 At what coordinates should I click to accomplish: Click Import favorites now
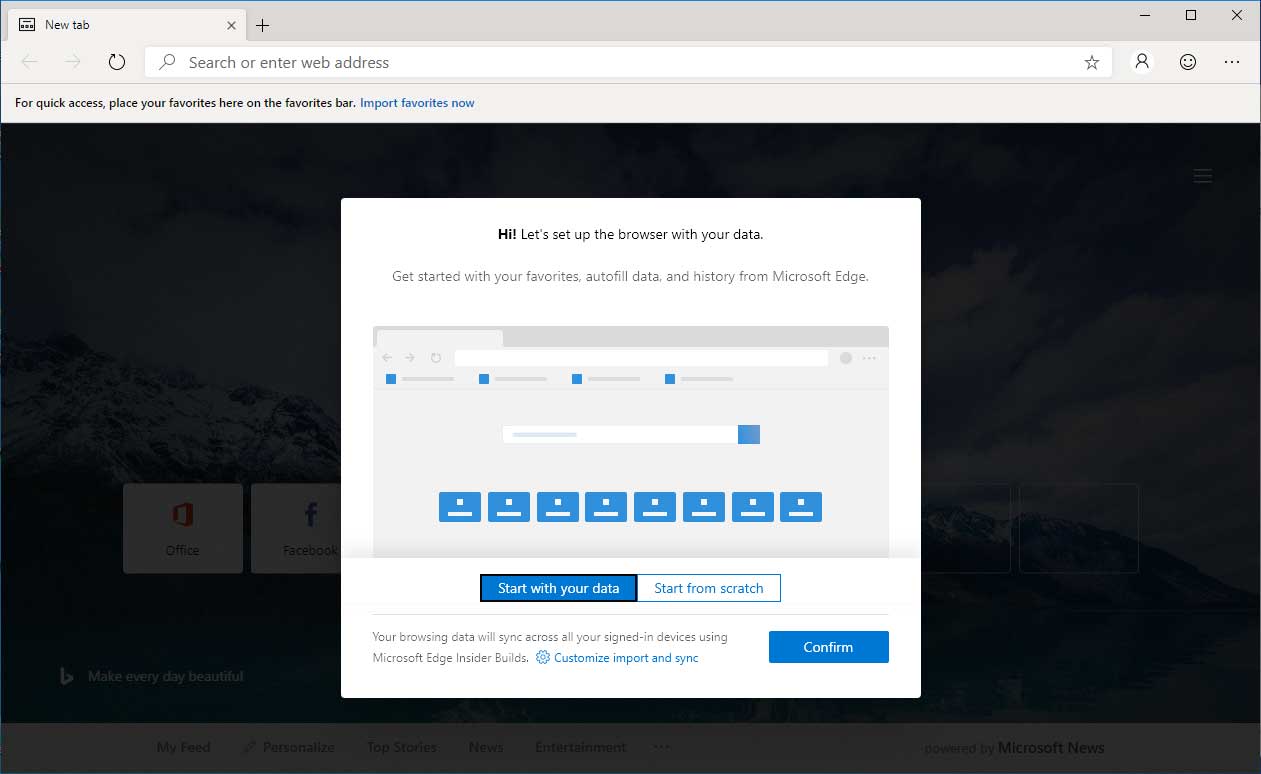click(417, 102)
